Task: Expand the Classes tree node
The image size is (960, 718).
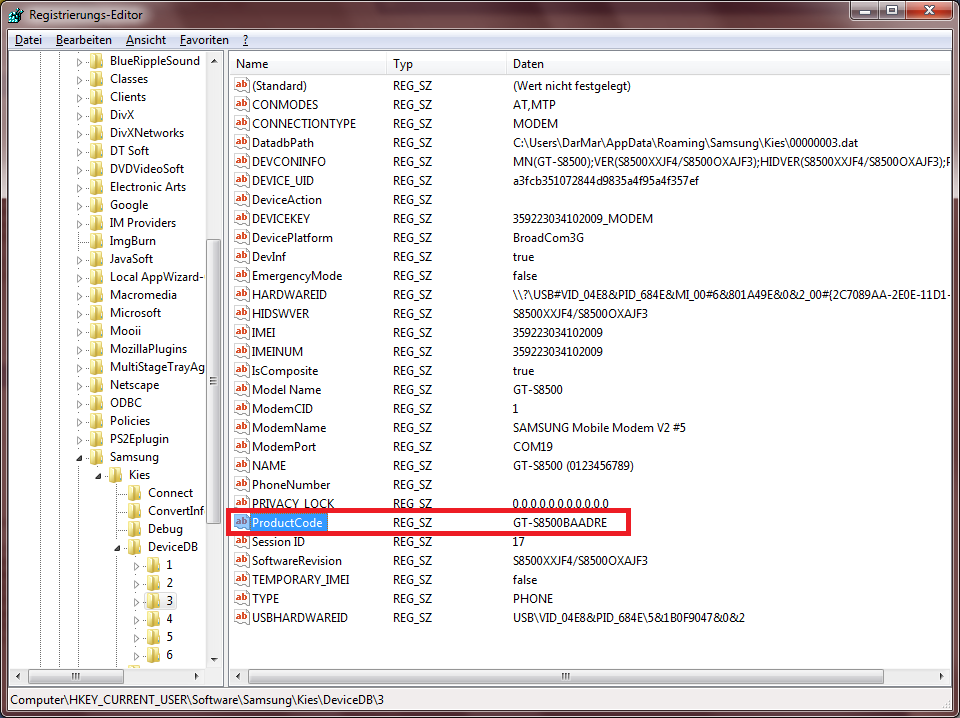Action: click(79, 80)
